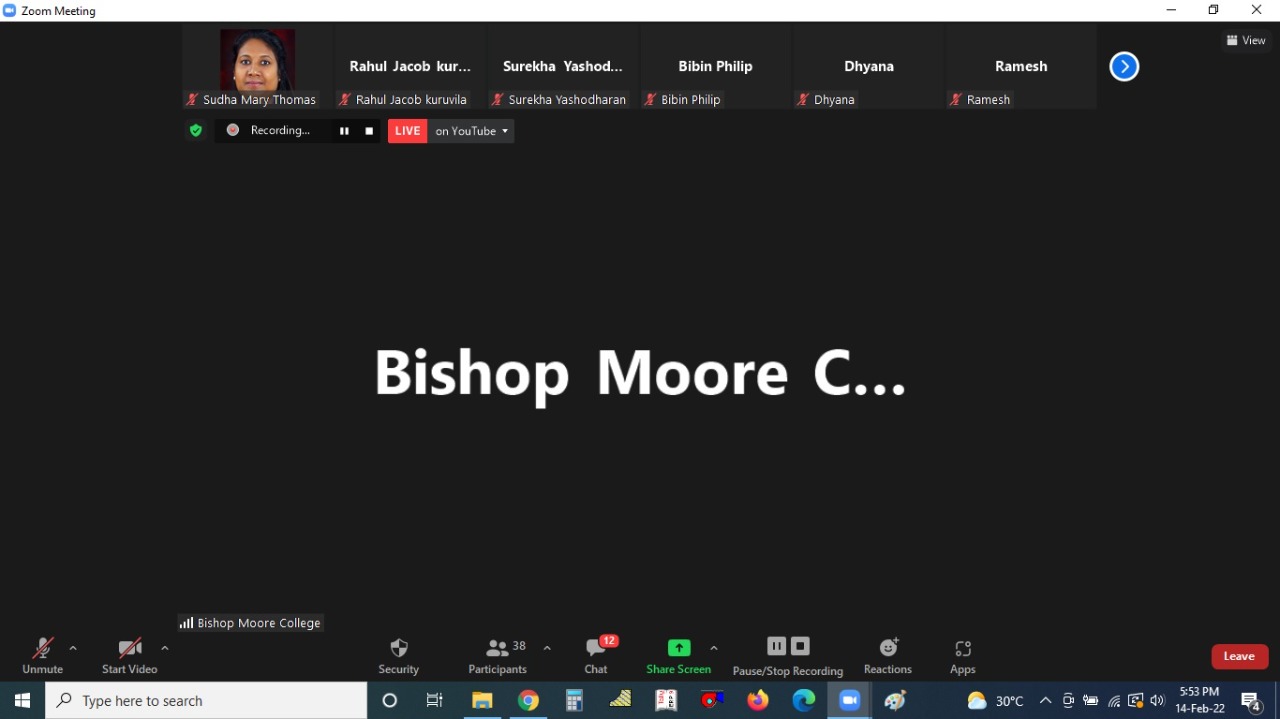This screenshot has width=1280, height=719.
Task: Open the Windows Start menu
Action: (x=22, y=700)
